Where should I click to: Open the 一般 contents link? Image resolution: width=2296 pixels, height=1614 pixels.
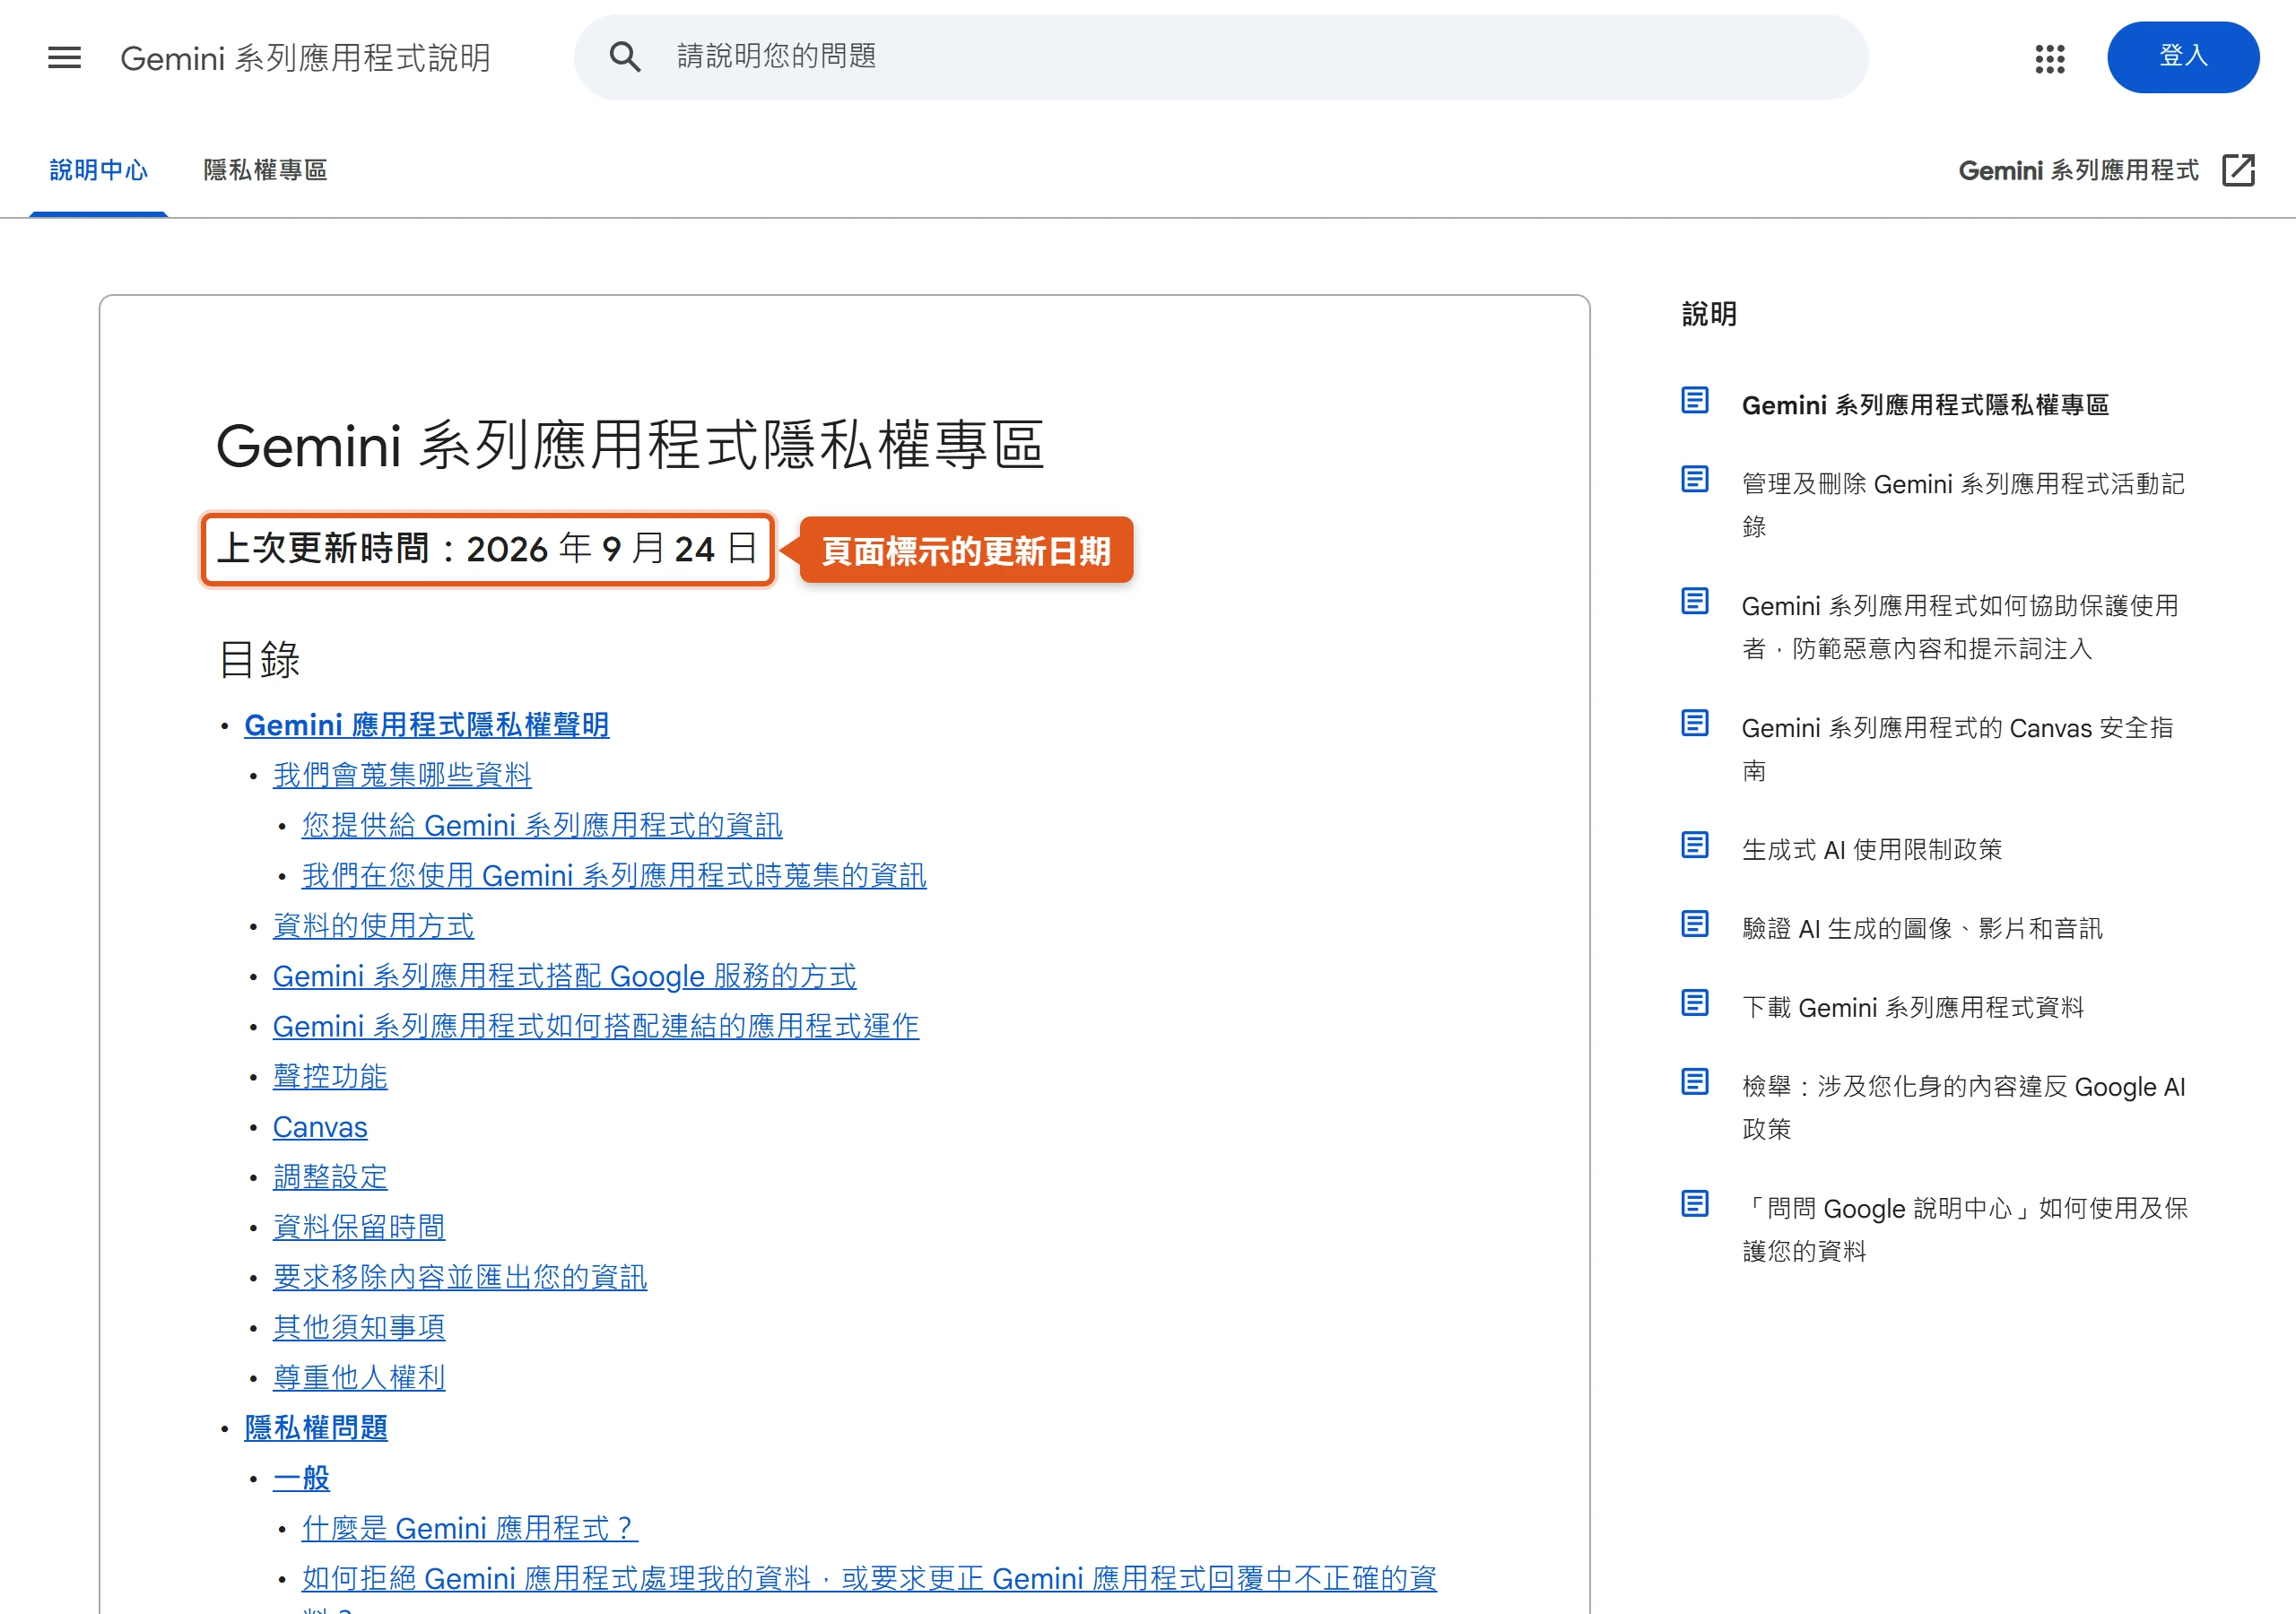point(301,1478)
